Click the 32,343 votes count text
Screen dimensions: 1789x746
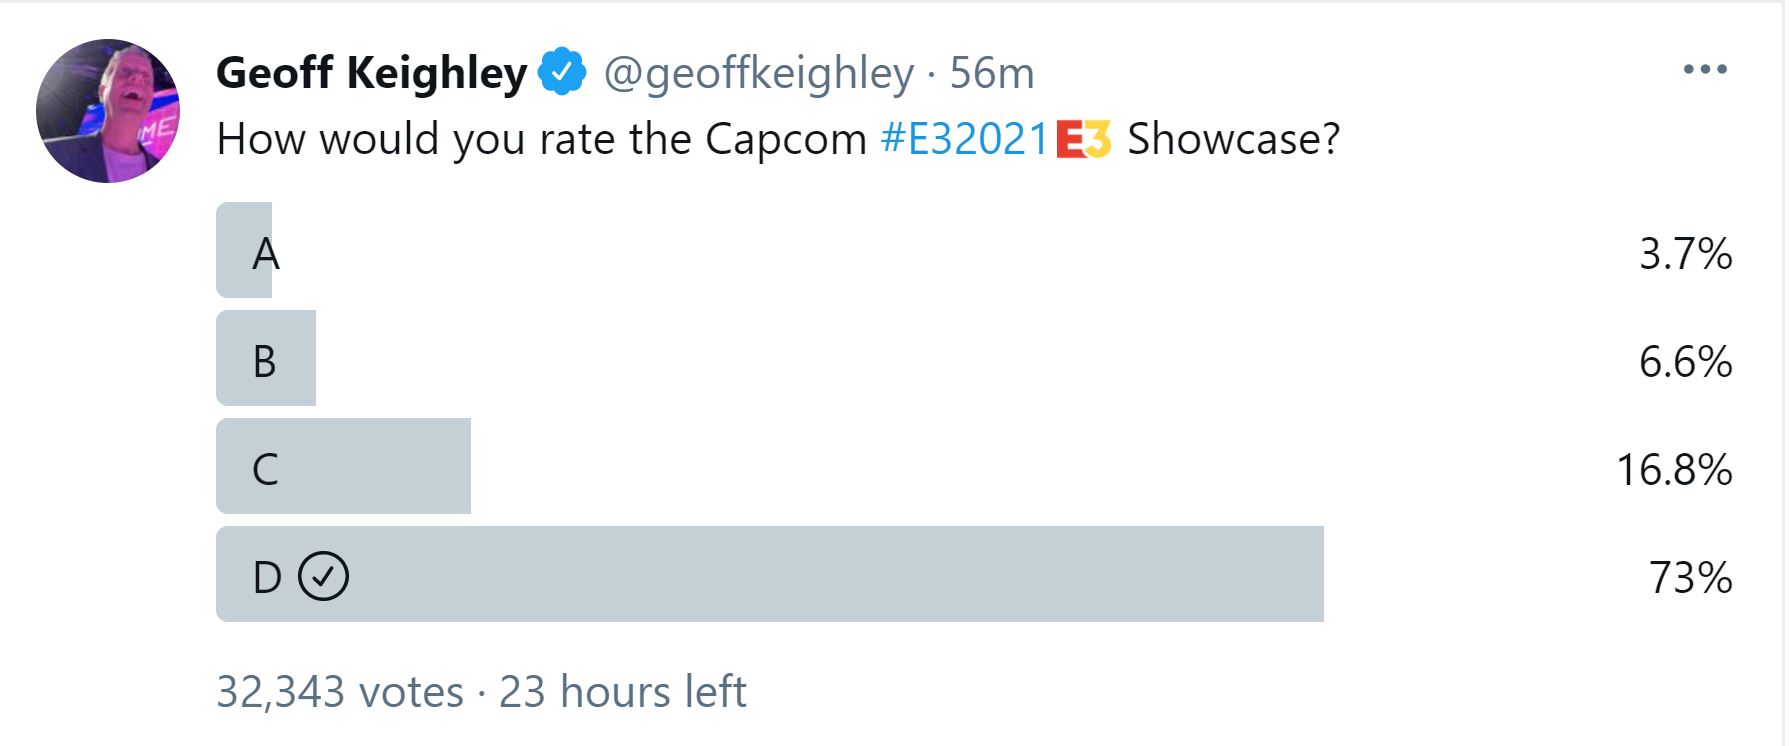coord(340,692)
